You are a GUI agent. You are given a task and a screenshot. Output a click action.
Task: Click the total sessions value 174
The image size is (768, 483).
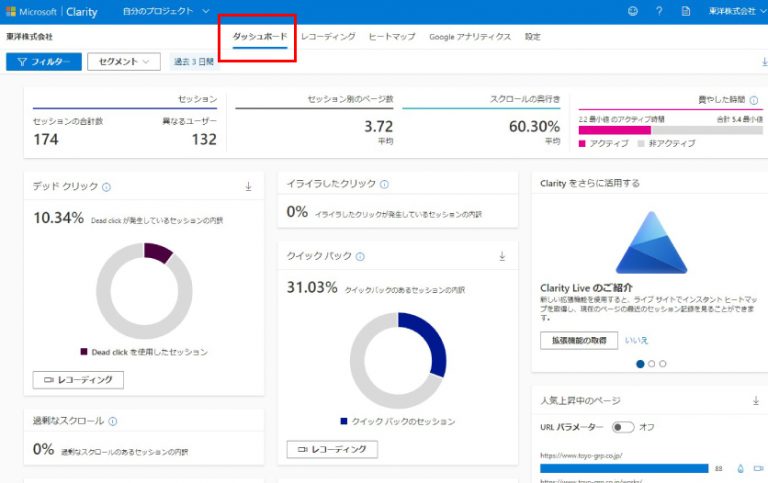coord(46,140)
